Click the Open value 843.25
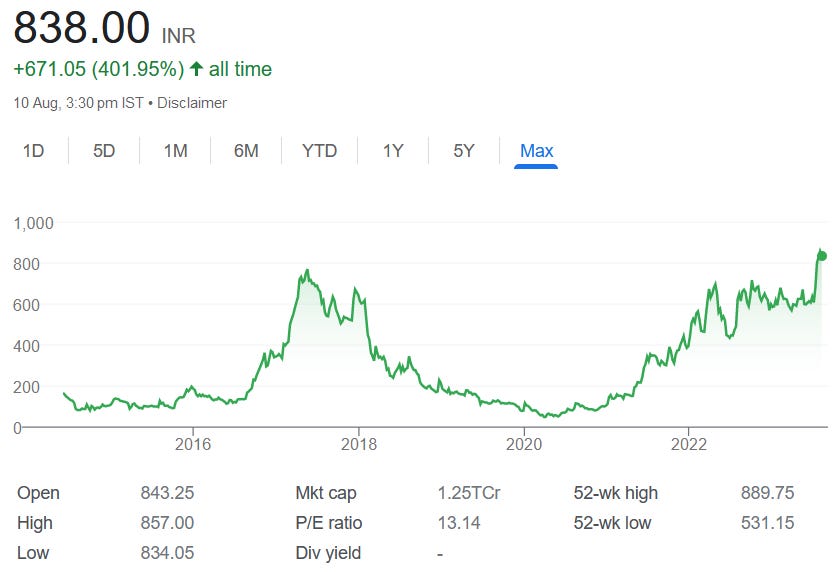The image size is (837, 572). point(168,492)
